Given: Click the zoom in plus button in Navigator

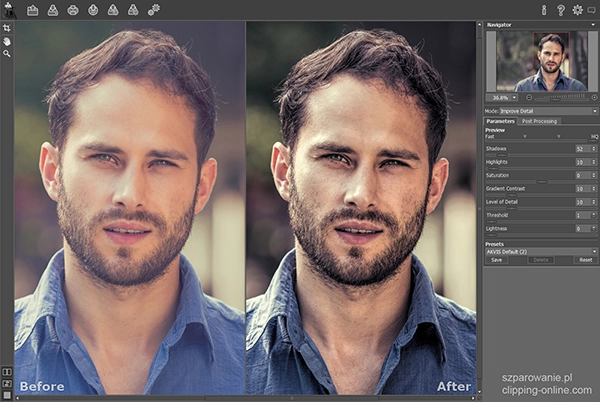Looking at the screenshot, I should [x=593, y=97].
